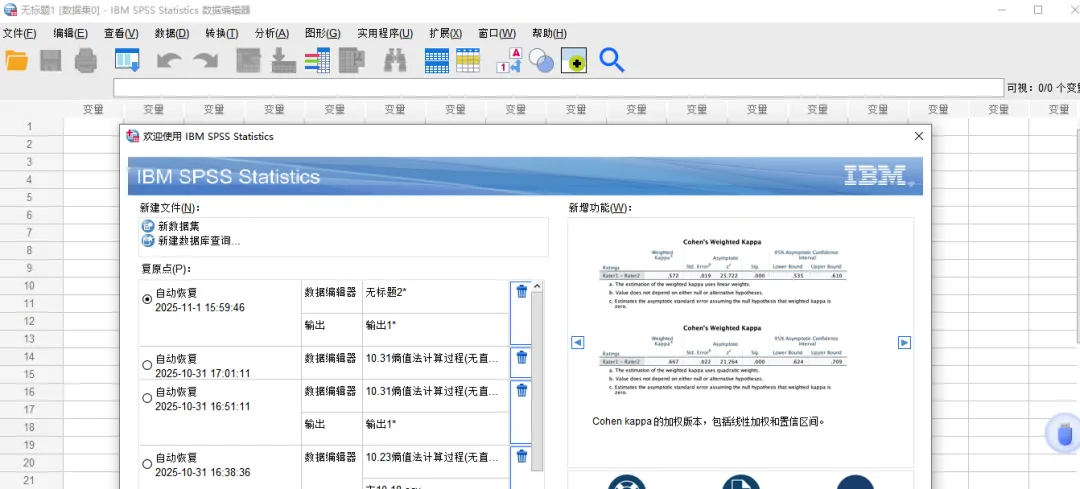Image resolution: width=1080 pixels, height=489 pixels.
Task: Delete the 2025-10-31 17:01:11 restore point
Action: pos(521,357)
